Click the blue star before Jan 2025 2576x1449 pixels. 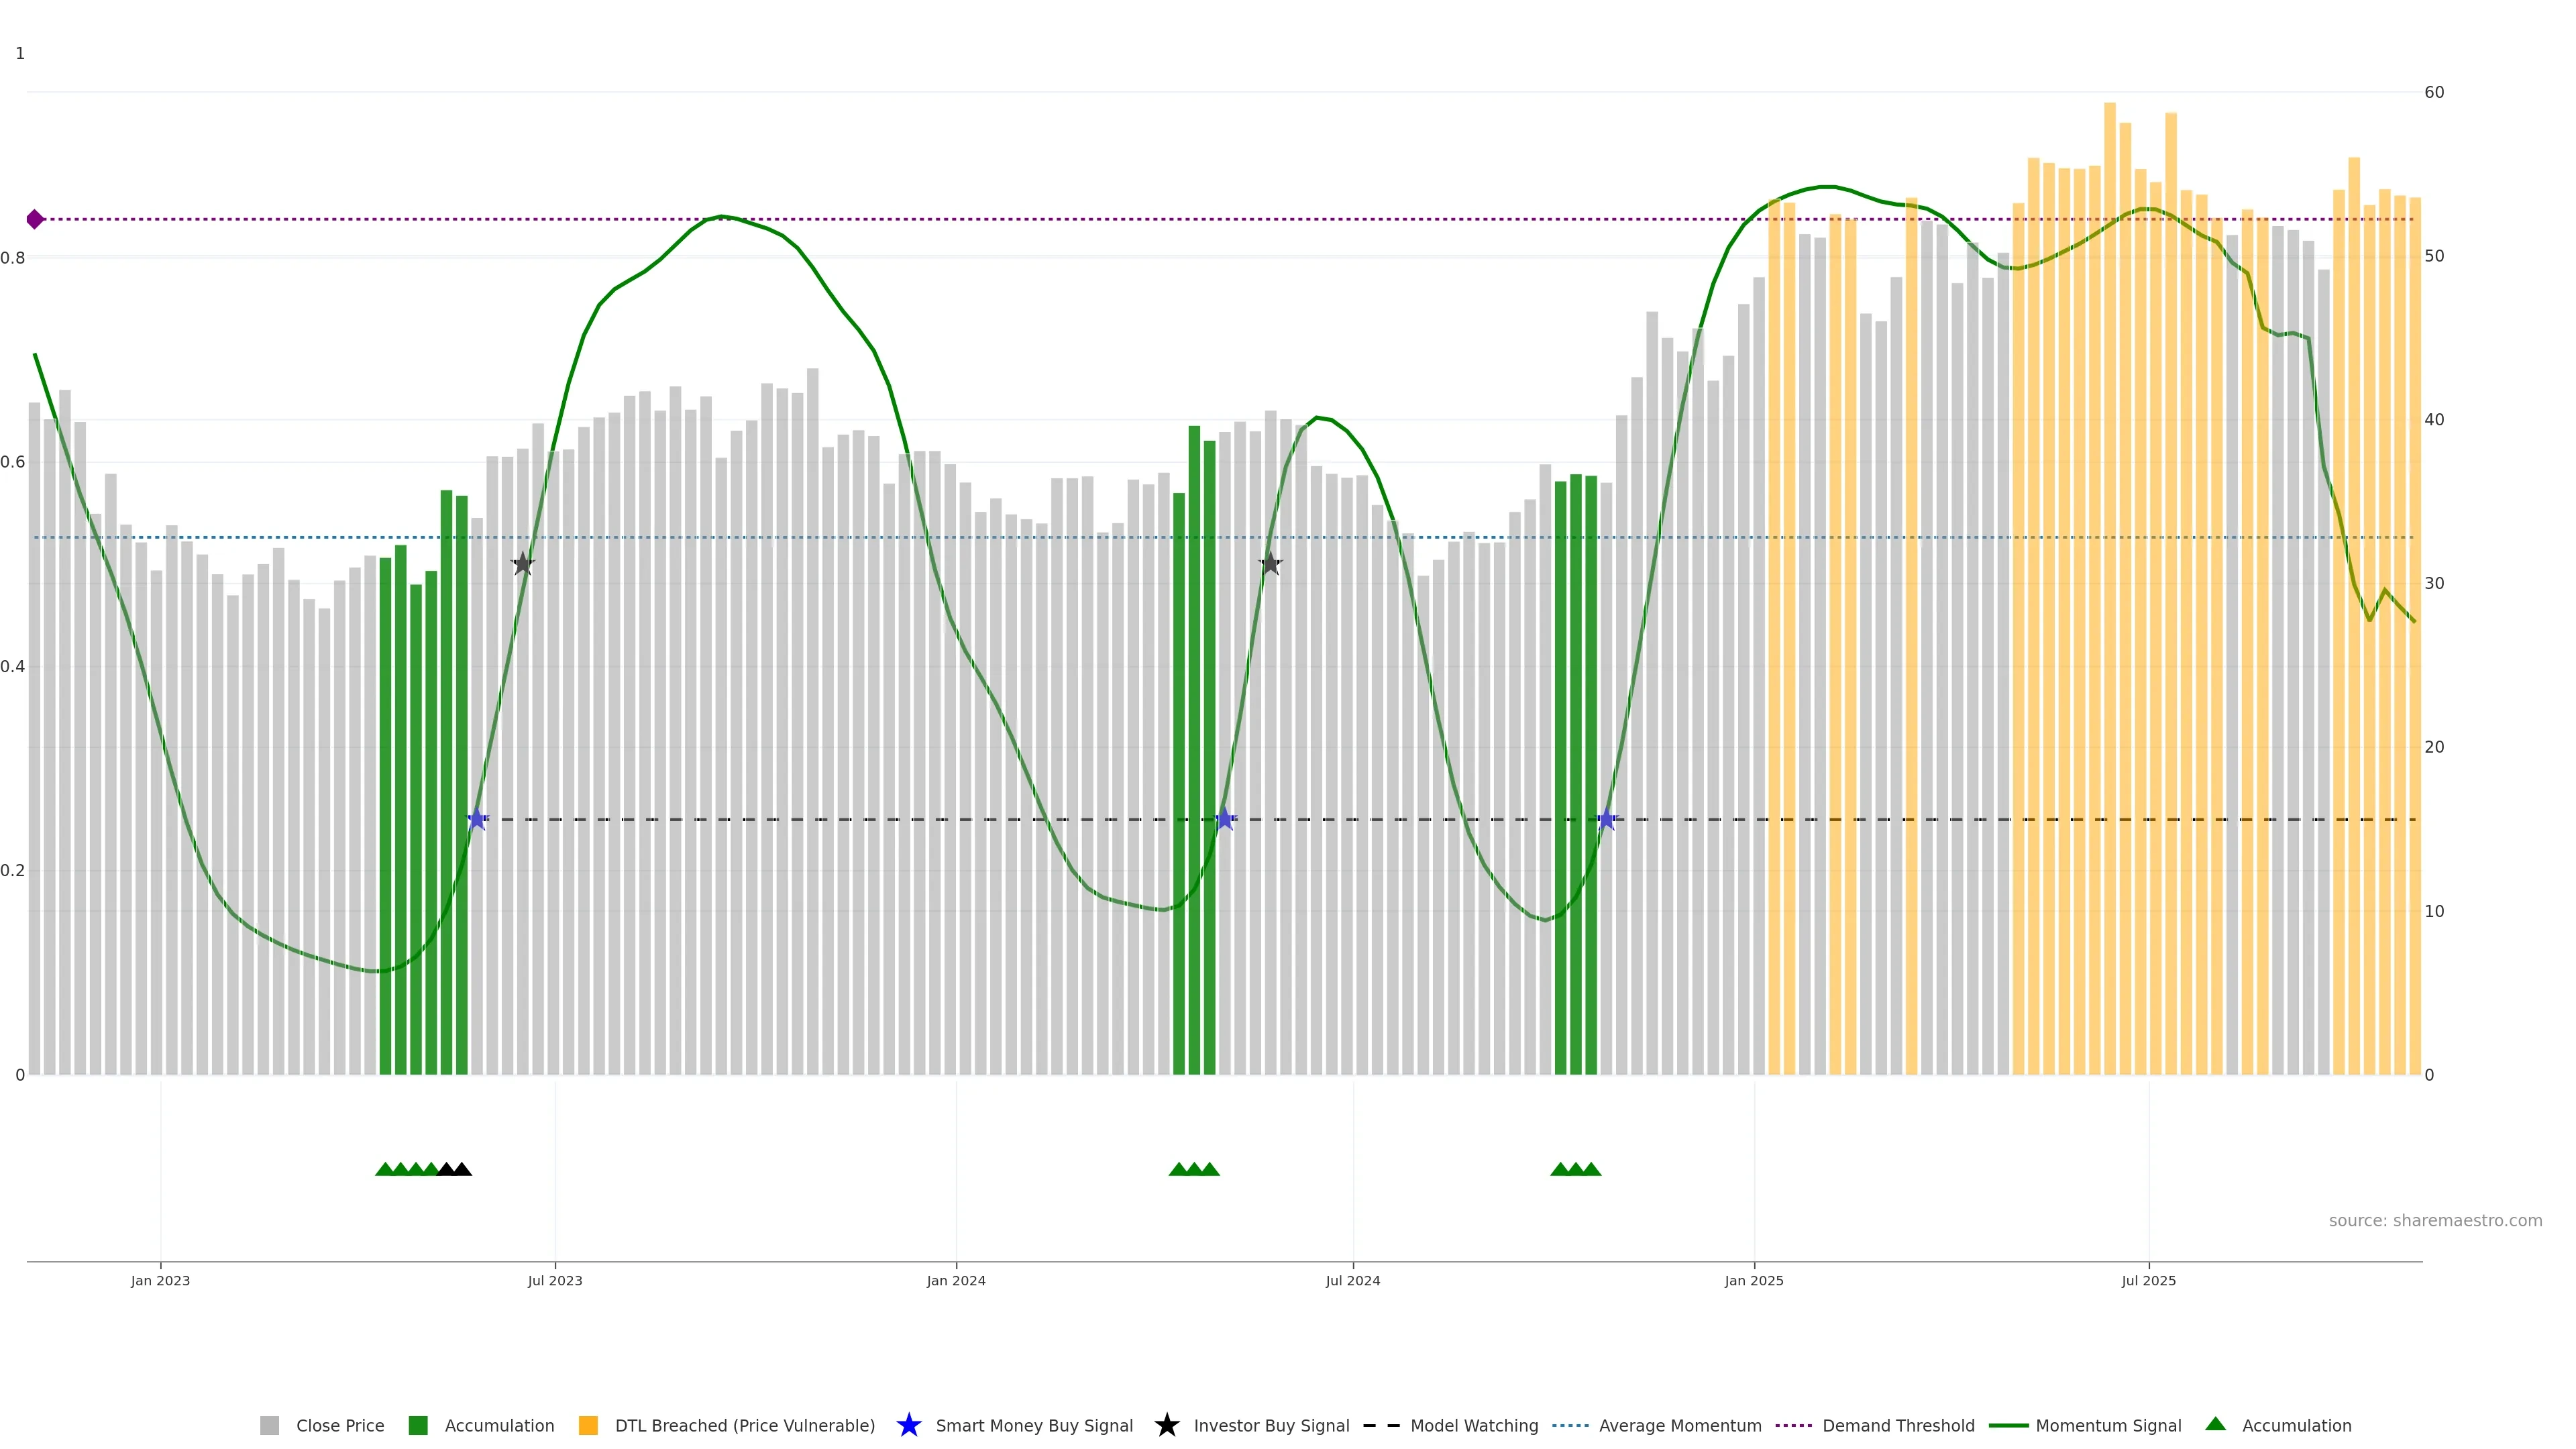pyautogui.click(x=1606, y=819)
